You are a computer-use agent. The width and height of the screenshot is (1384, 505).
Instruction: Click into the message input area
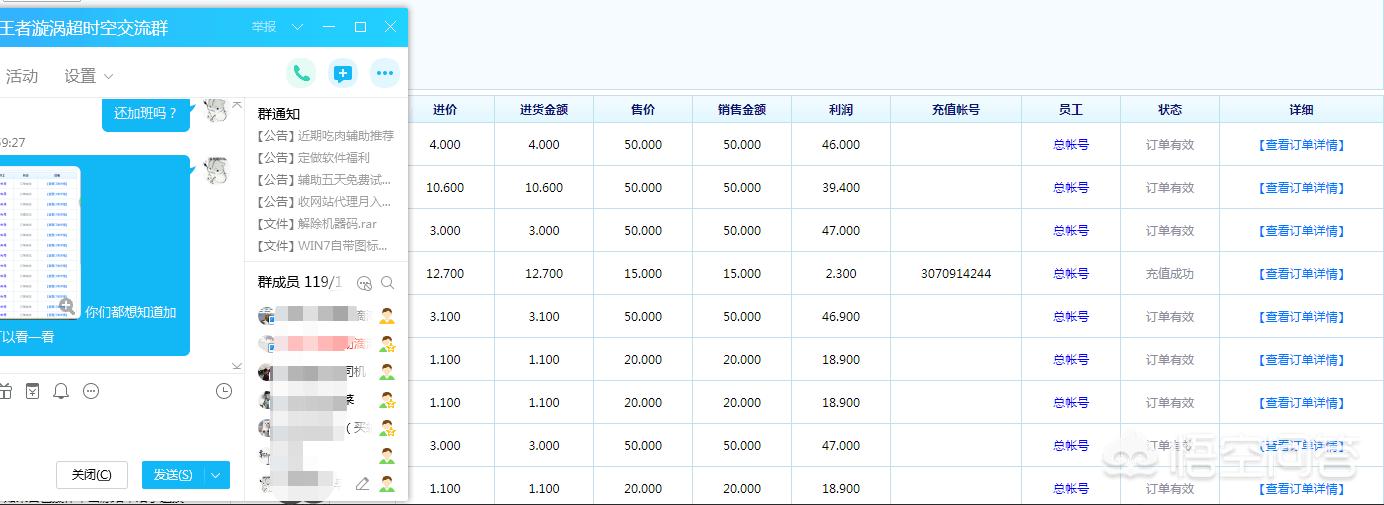pos(120,430)
